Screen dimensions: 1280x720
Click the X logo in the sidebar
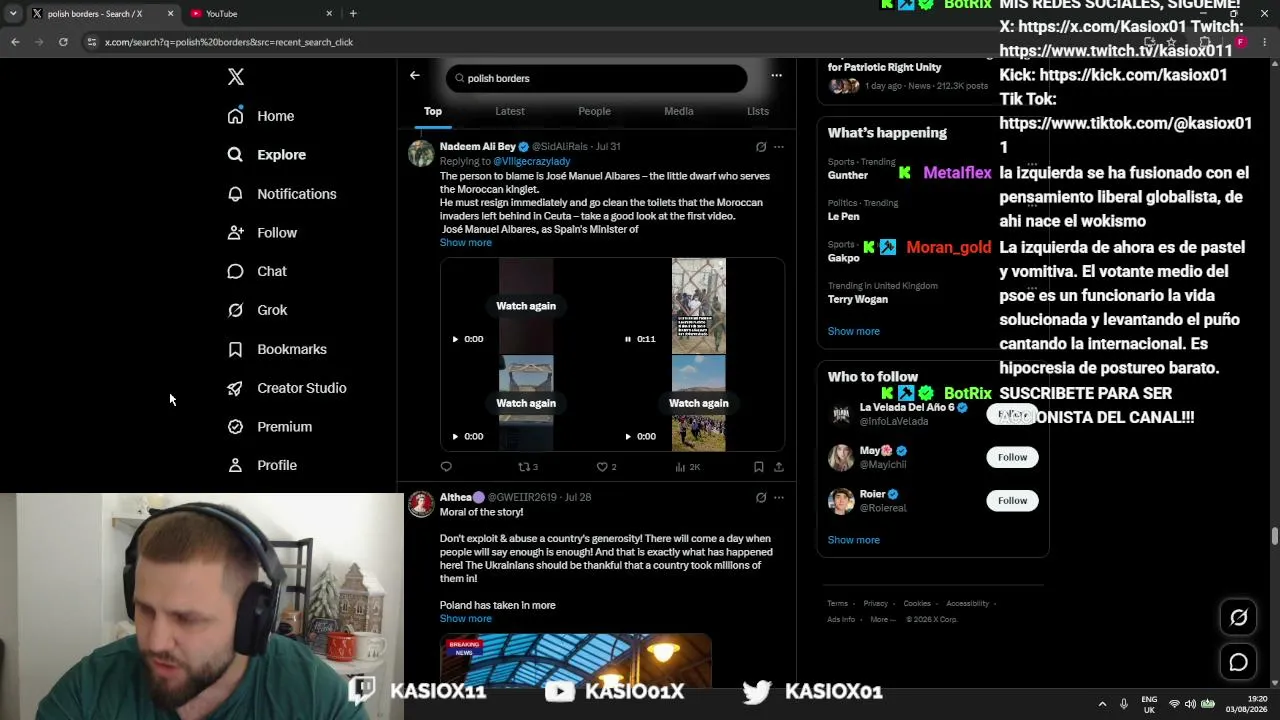coord(236,77)
